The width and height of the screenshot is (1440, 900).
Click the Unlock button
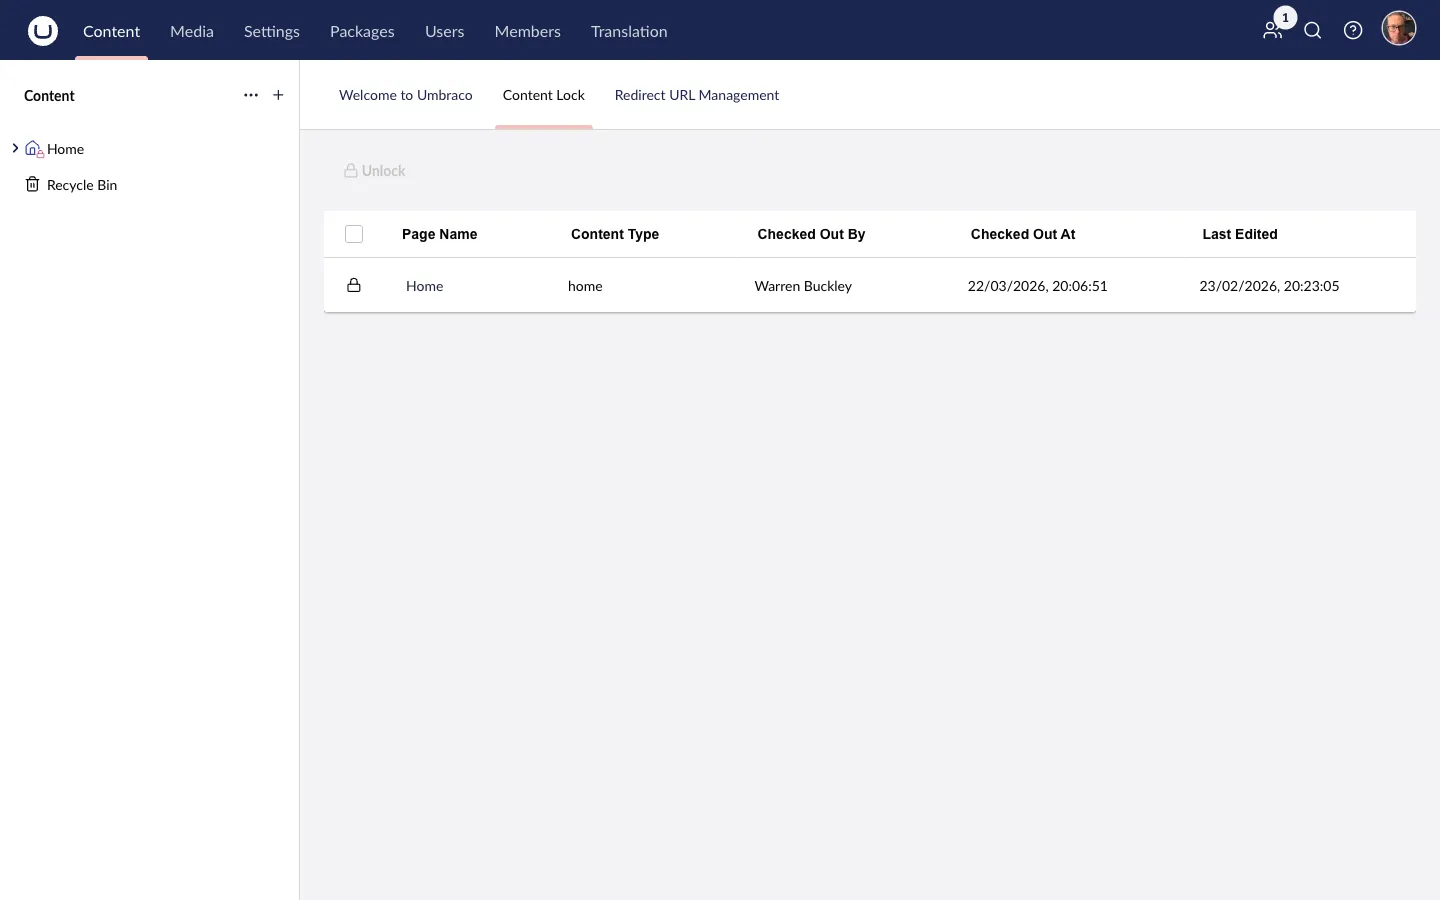coord(375,170)
